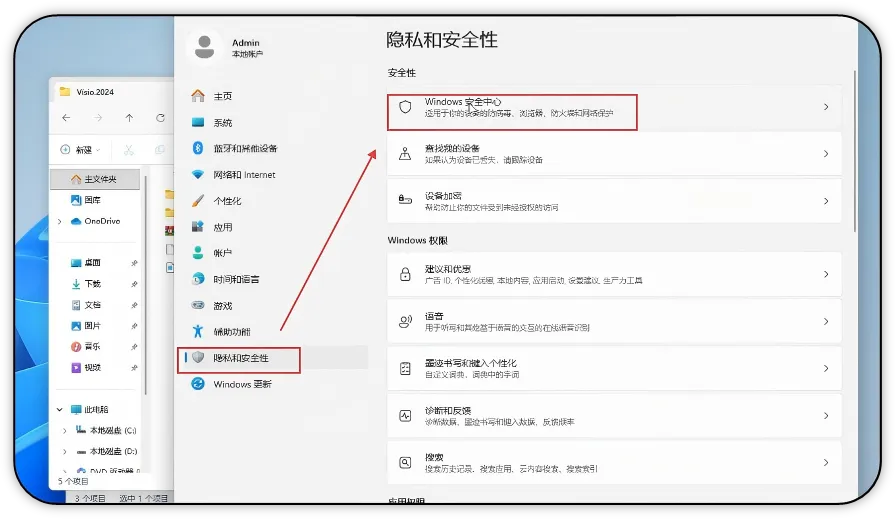Open the 帐户 person icon
Viewport: 895px width, 519px height.
198,252
